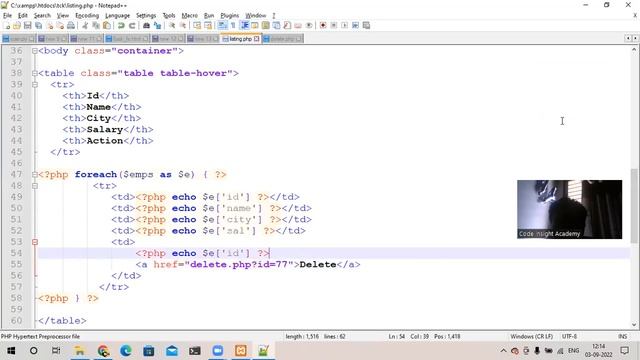
Task: Click Windows (CR LF) in status bar
Action: [531, 336]
